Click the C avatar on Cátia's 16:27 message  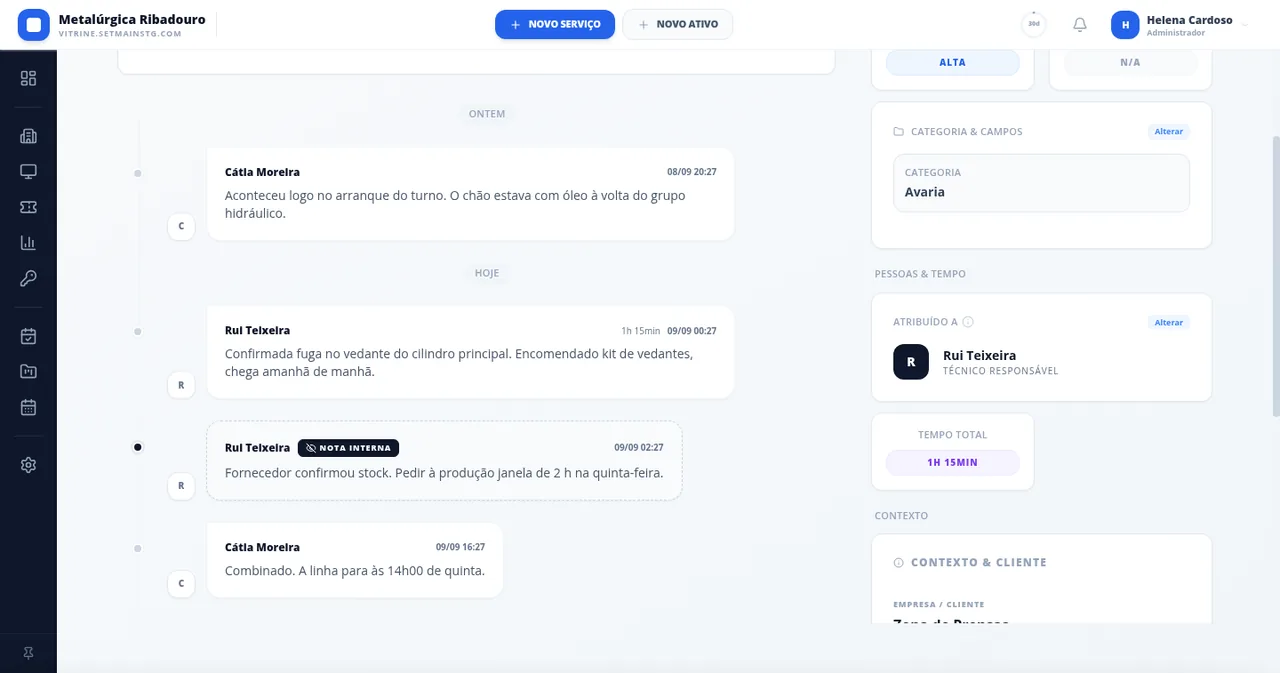click(181, 583)
